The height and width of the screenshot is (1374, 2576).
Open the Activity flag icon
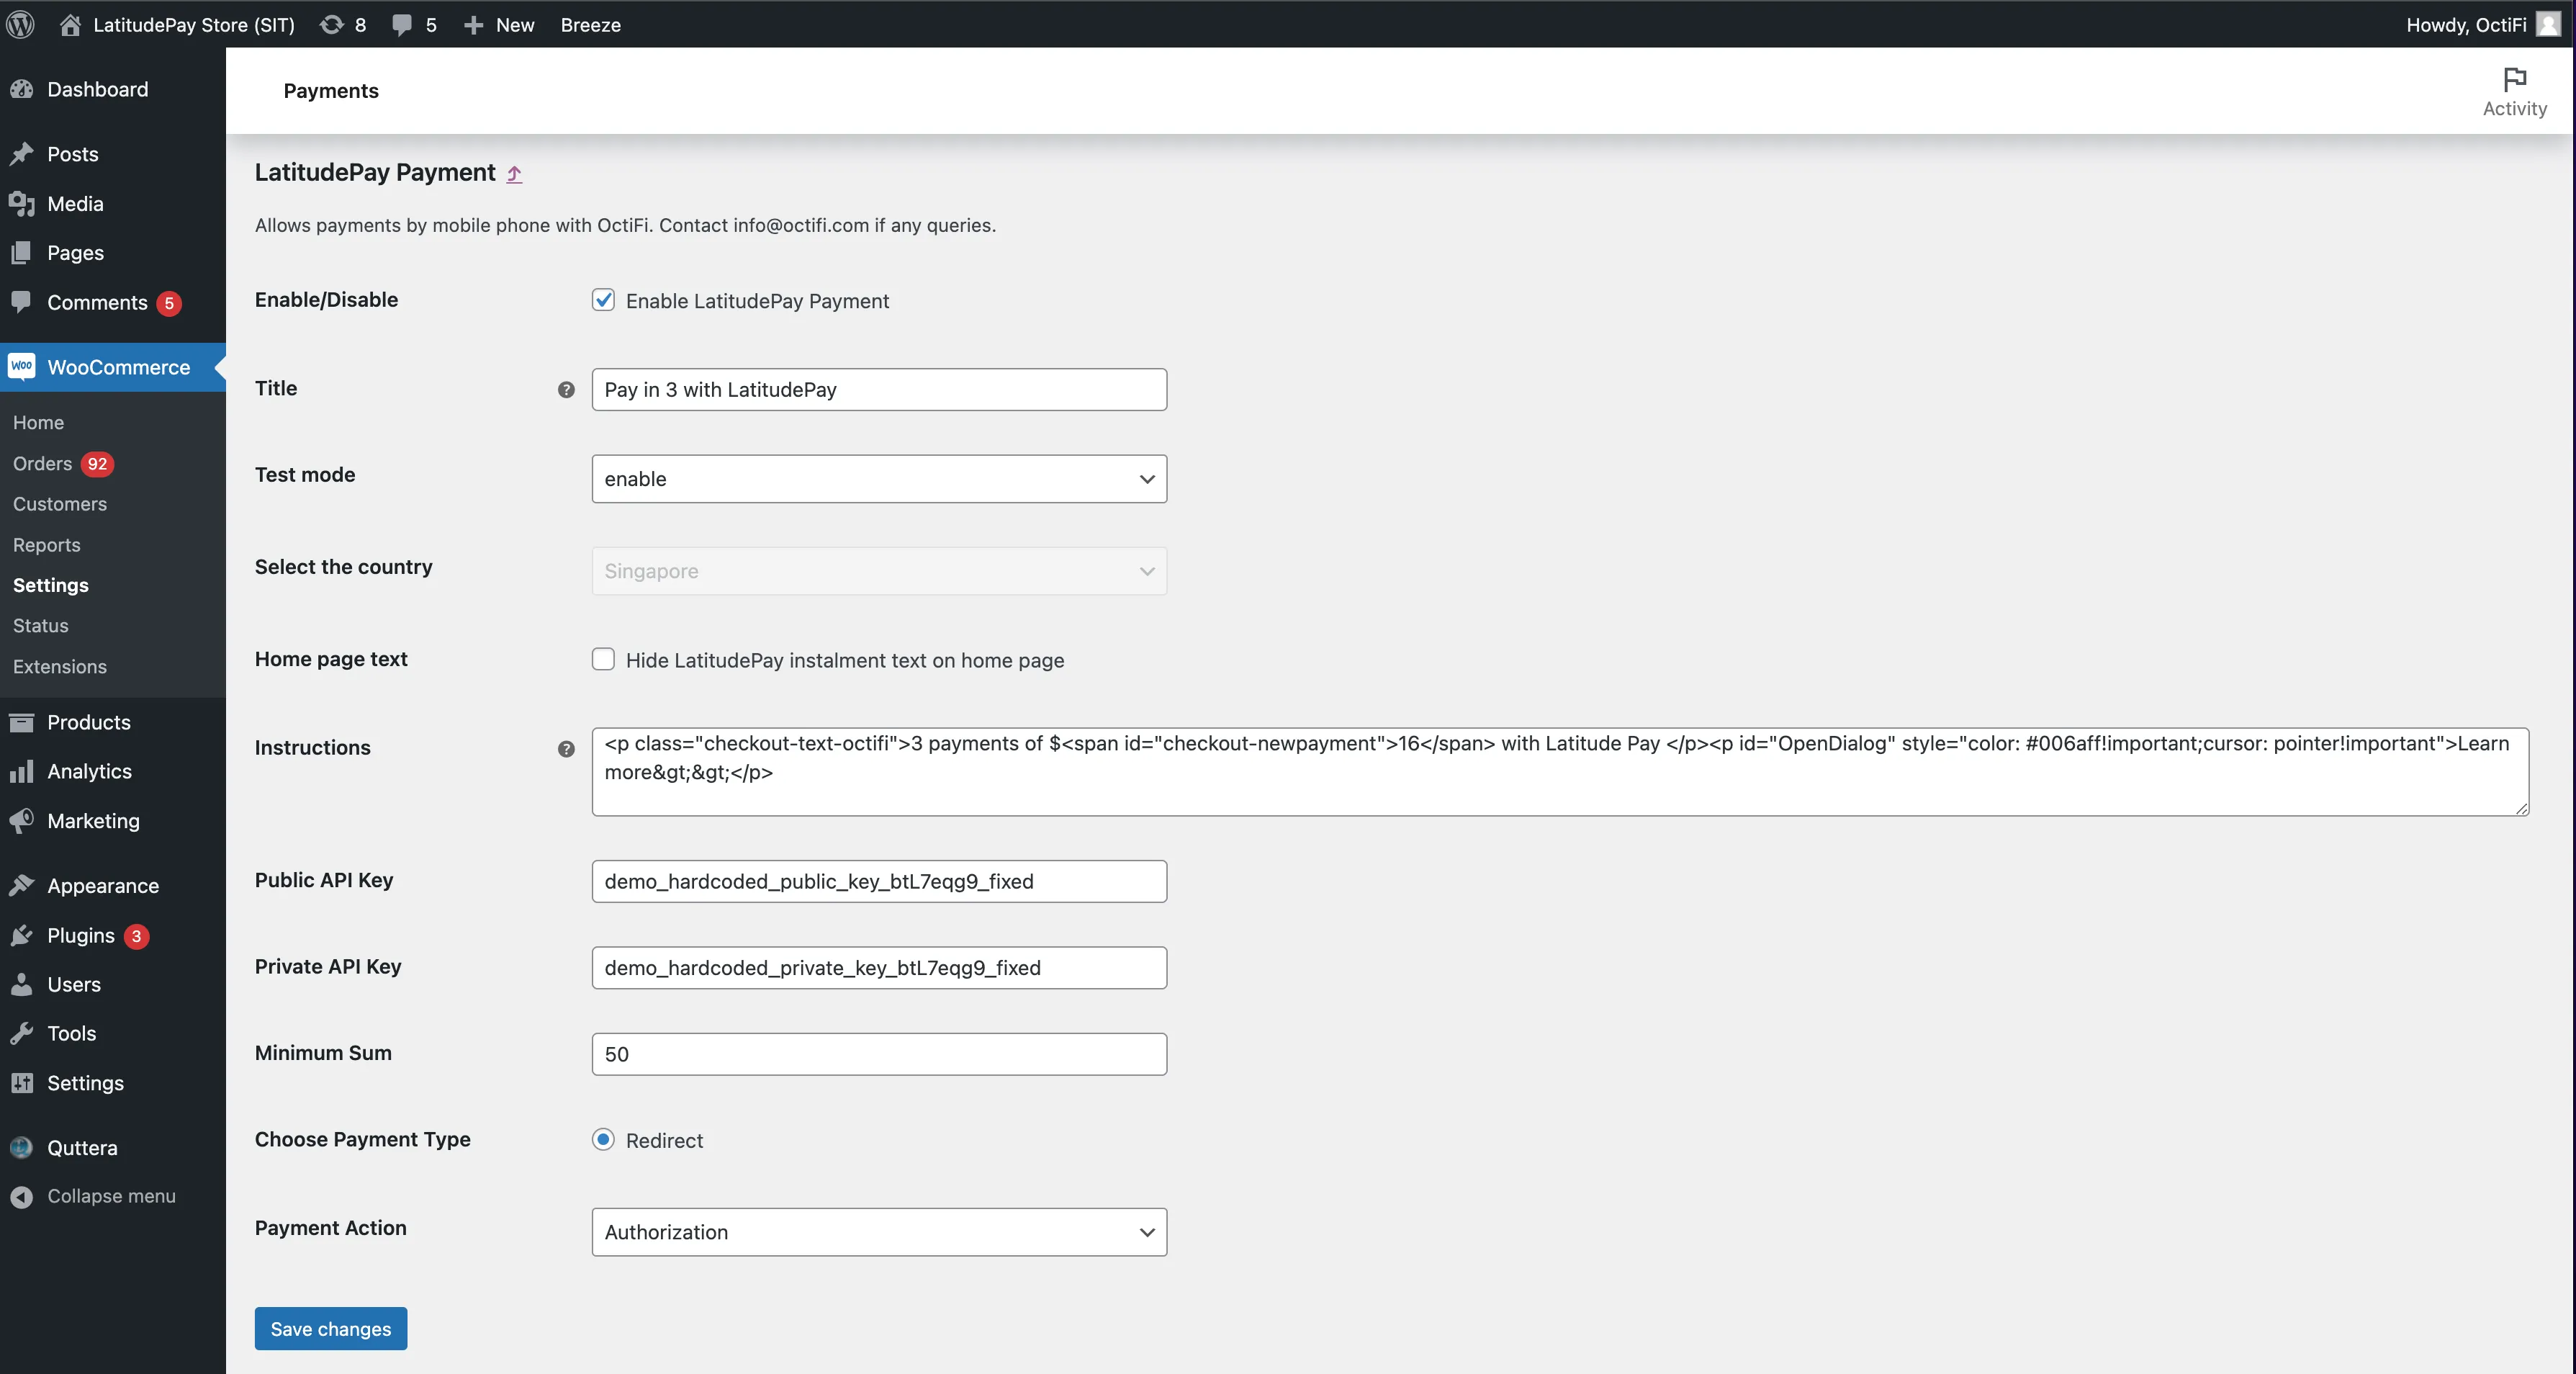point(2514,79)
